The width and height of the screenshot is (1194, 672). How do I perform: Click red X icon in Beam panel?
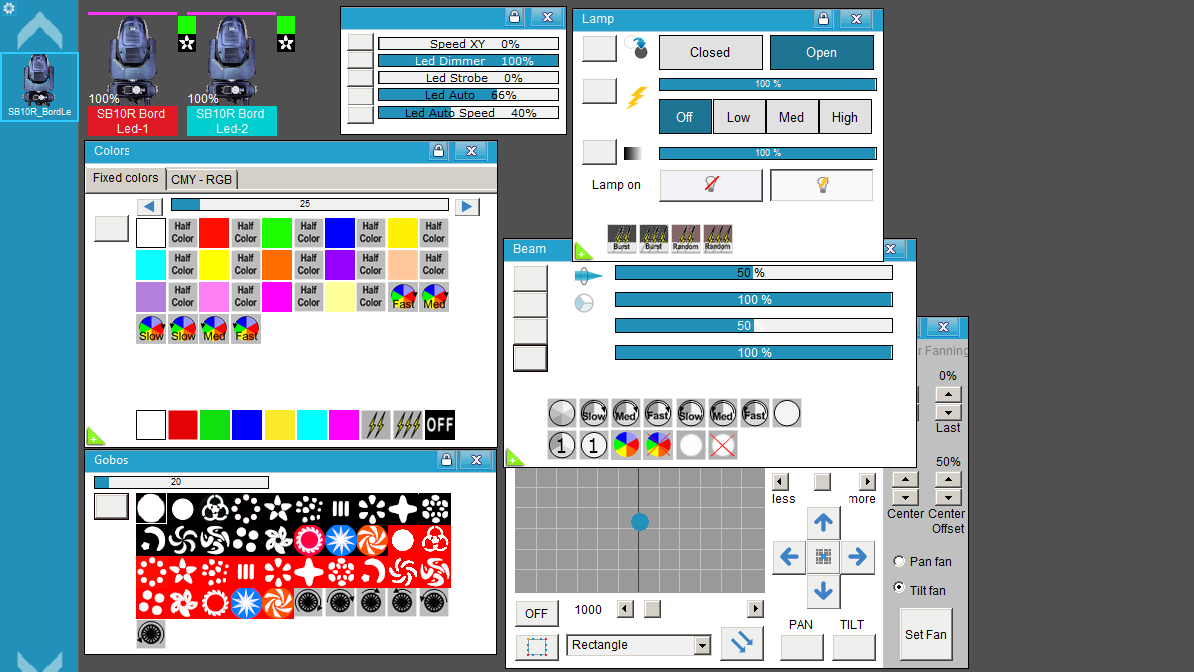(x=722, y=445)
